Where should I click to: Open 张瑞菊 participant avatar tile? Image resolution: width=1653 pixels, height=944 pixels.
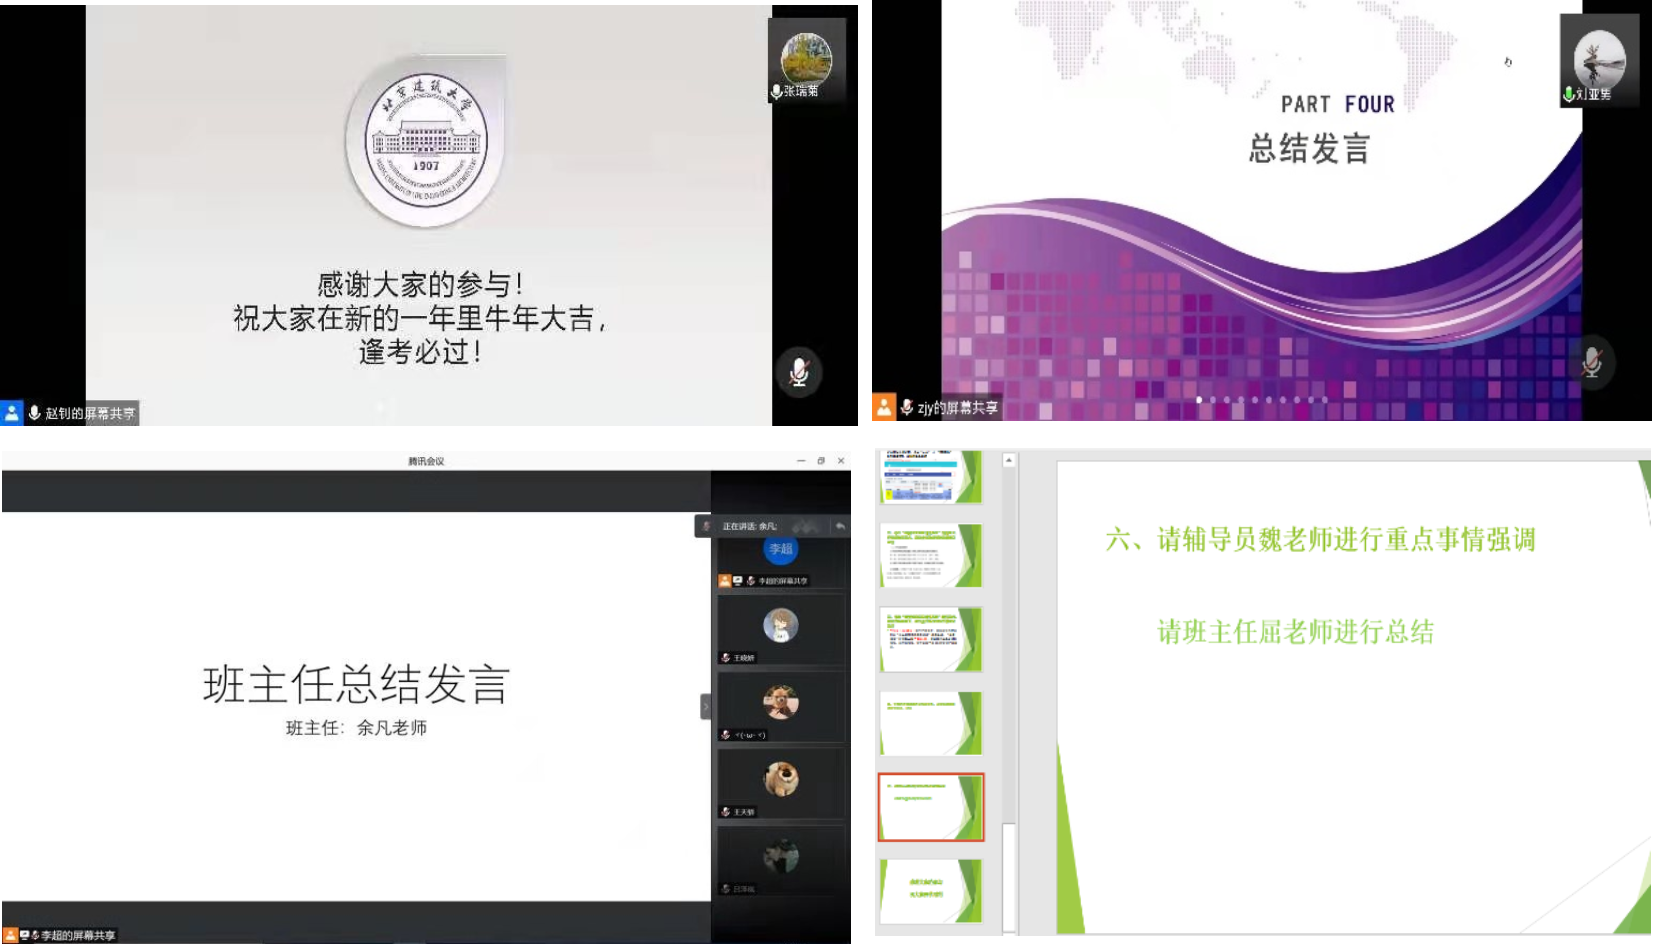(x=806, y=60)
